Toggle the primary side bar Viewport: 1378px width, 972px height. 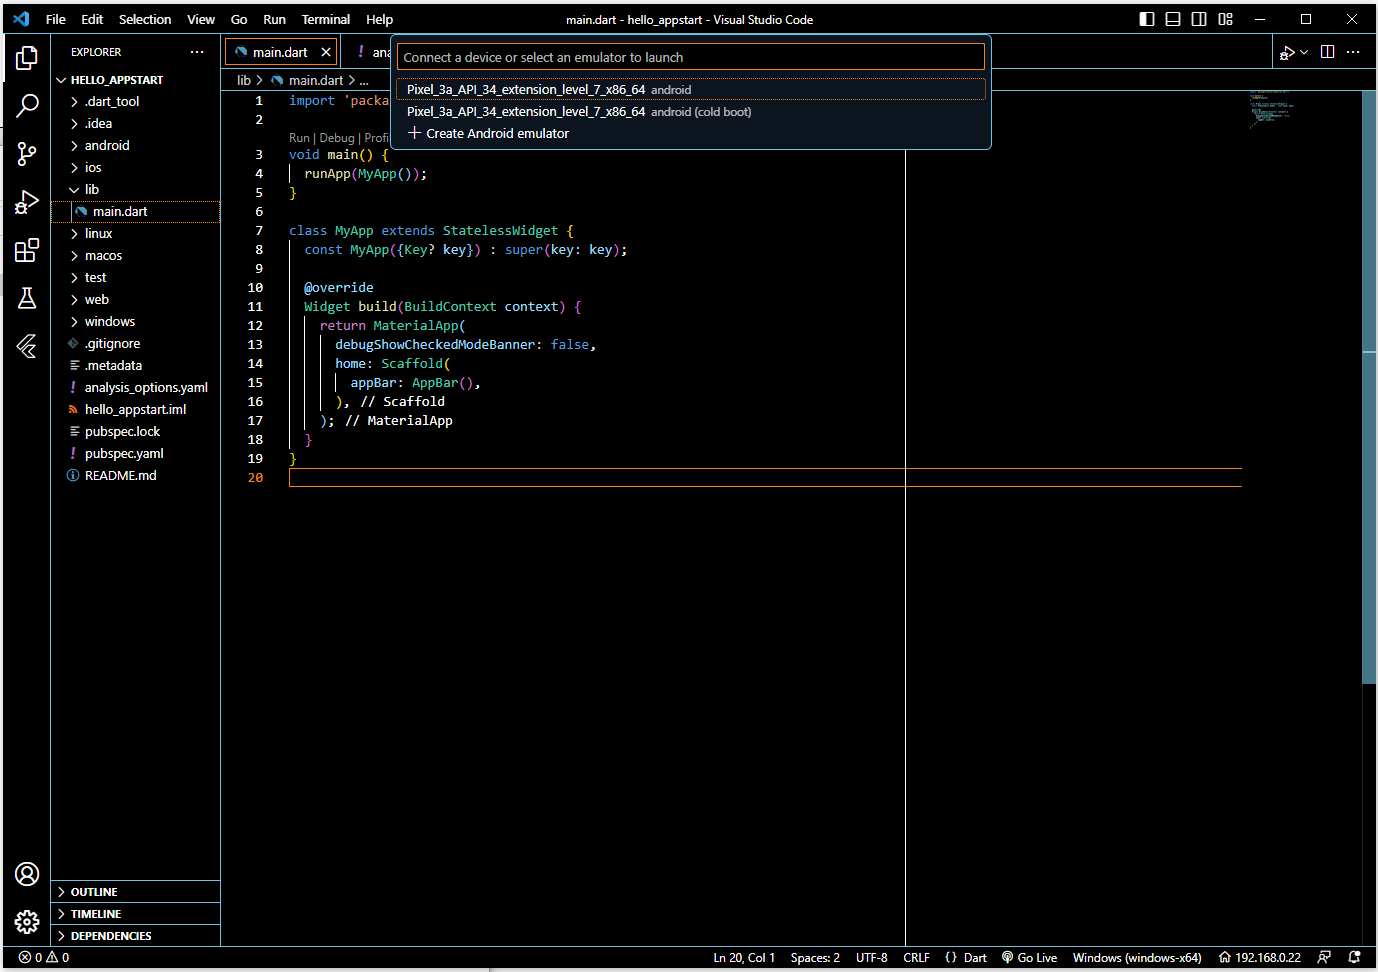click(1147, 19)
